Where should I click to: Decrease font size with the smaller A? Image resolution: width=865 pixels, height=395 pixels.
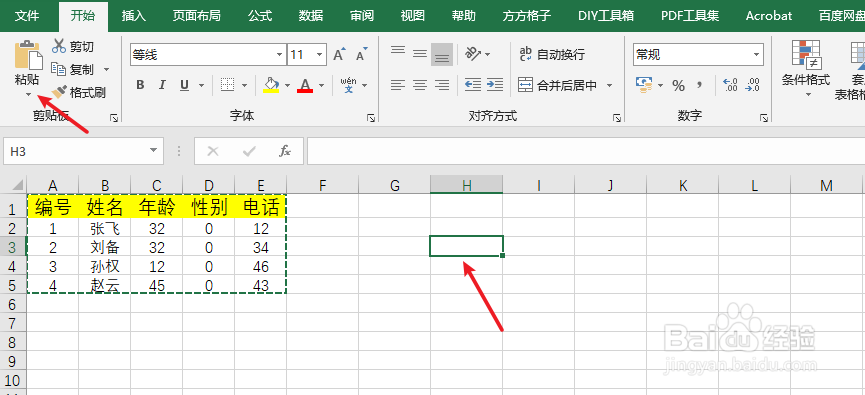pyautogui.click(x=361, y=55)
